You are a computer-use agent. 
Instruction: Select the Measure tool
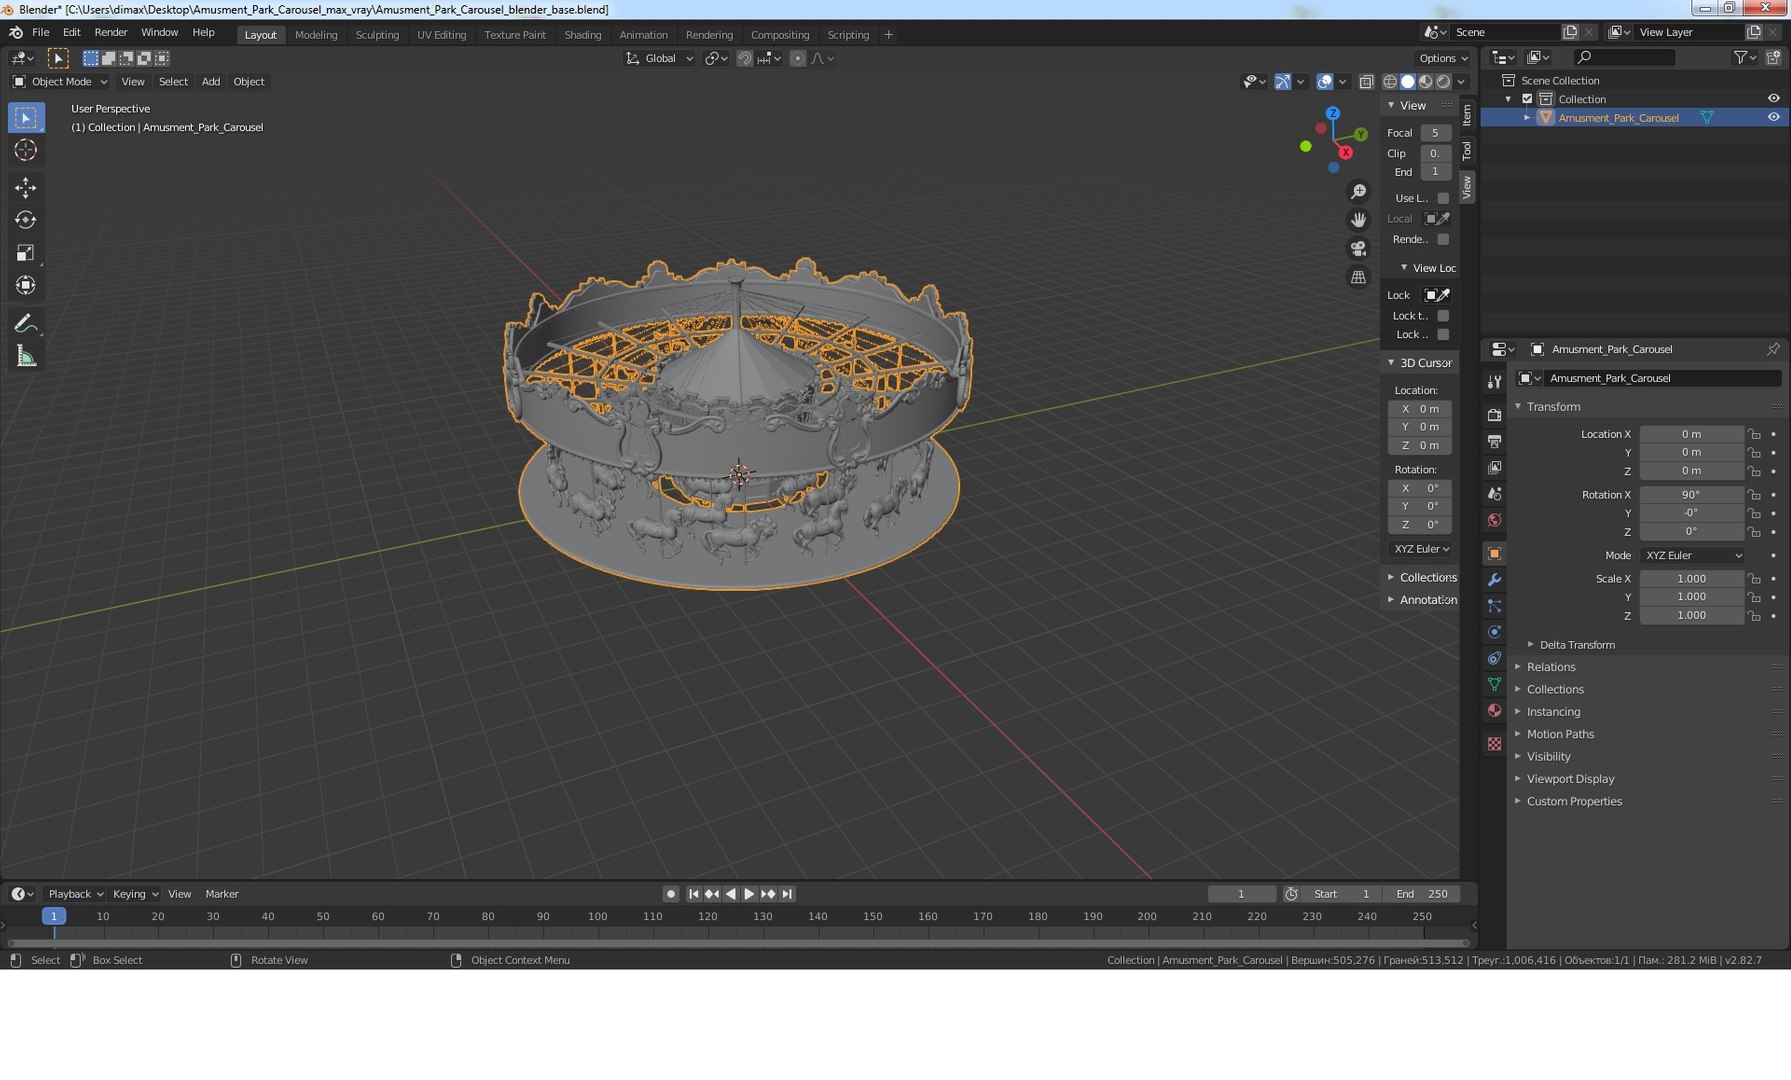click(26, 357)
